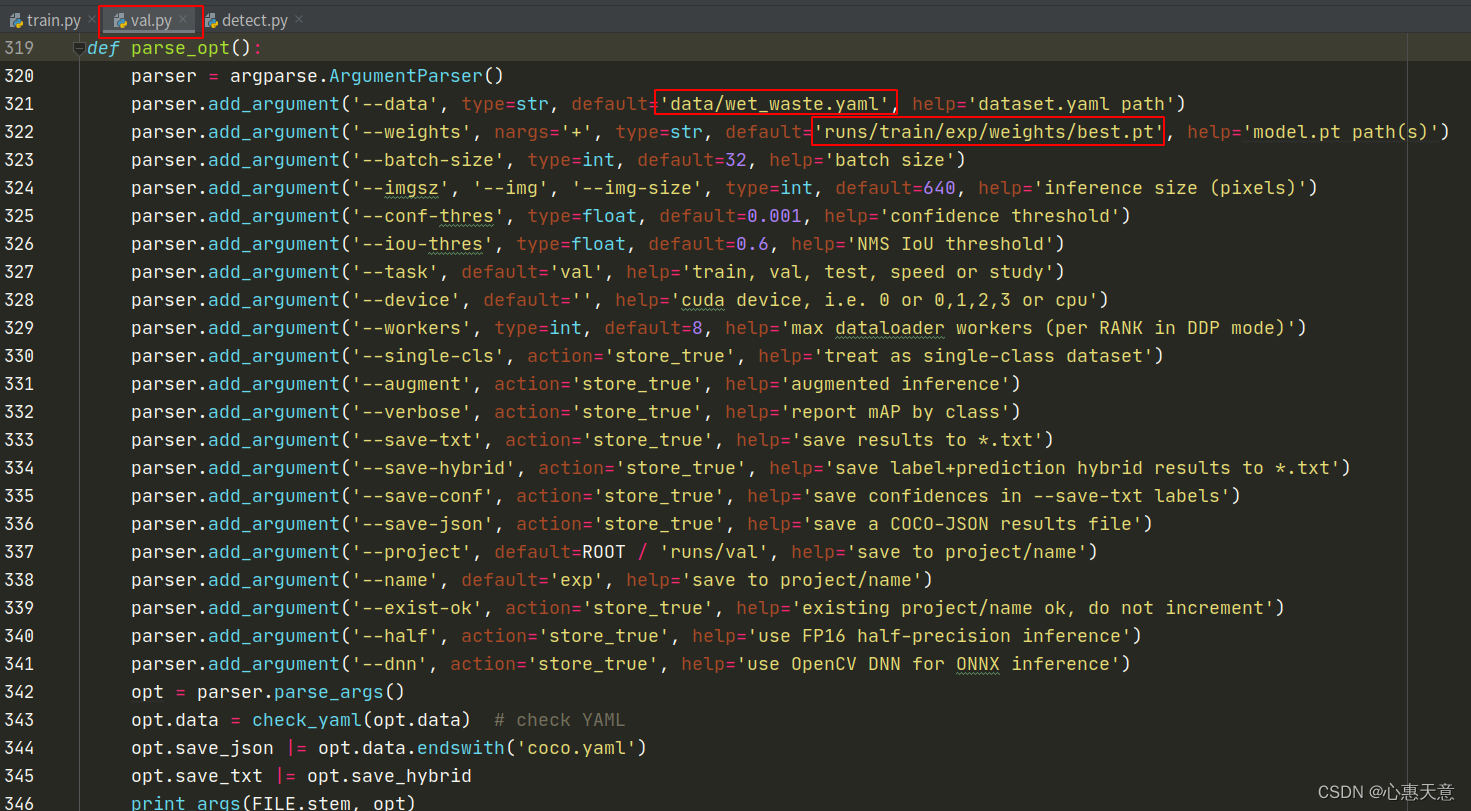Click the '--save-json' argument string
The image size is (1471, 811).
click(423, 524)
